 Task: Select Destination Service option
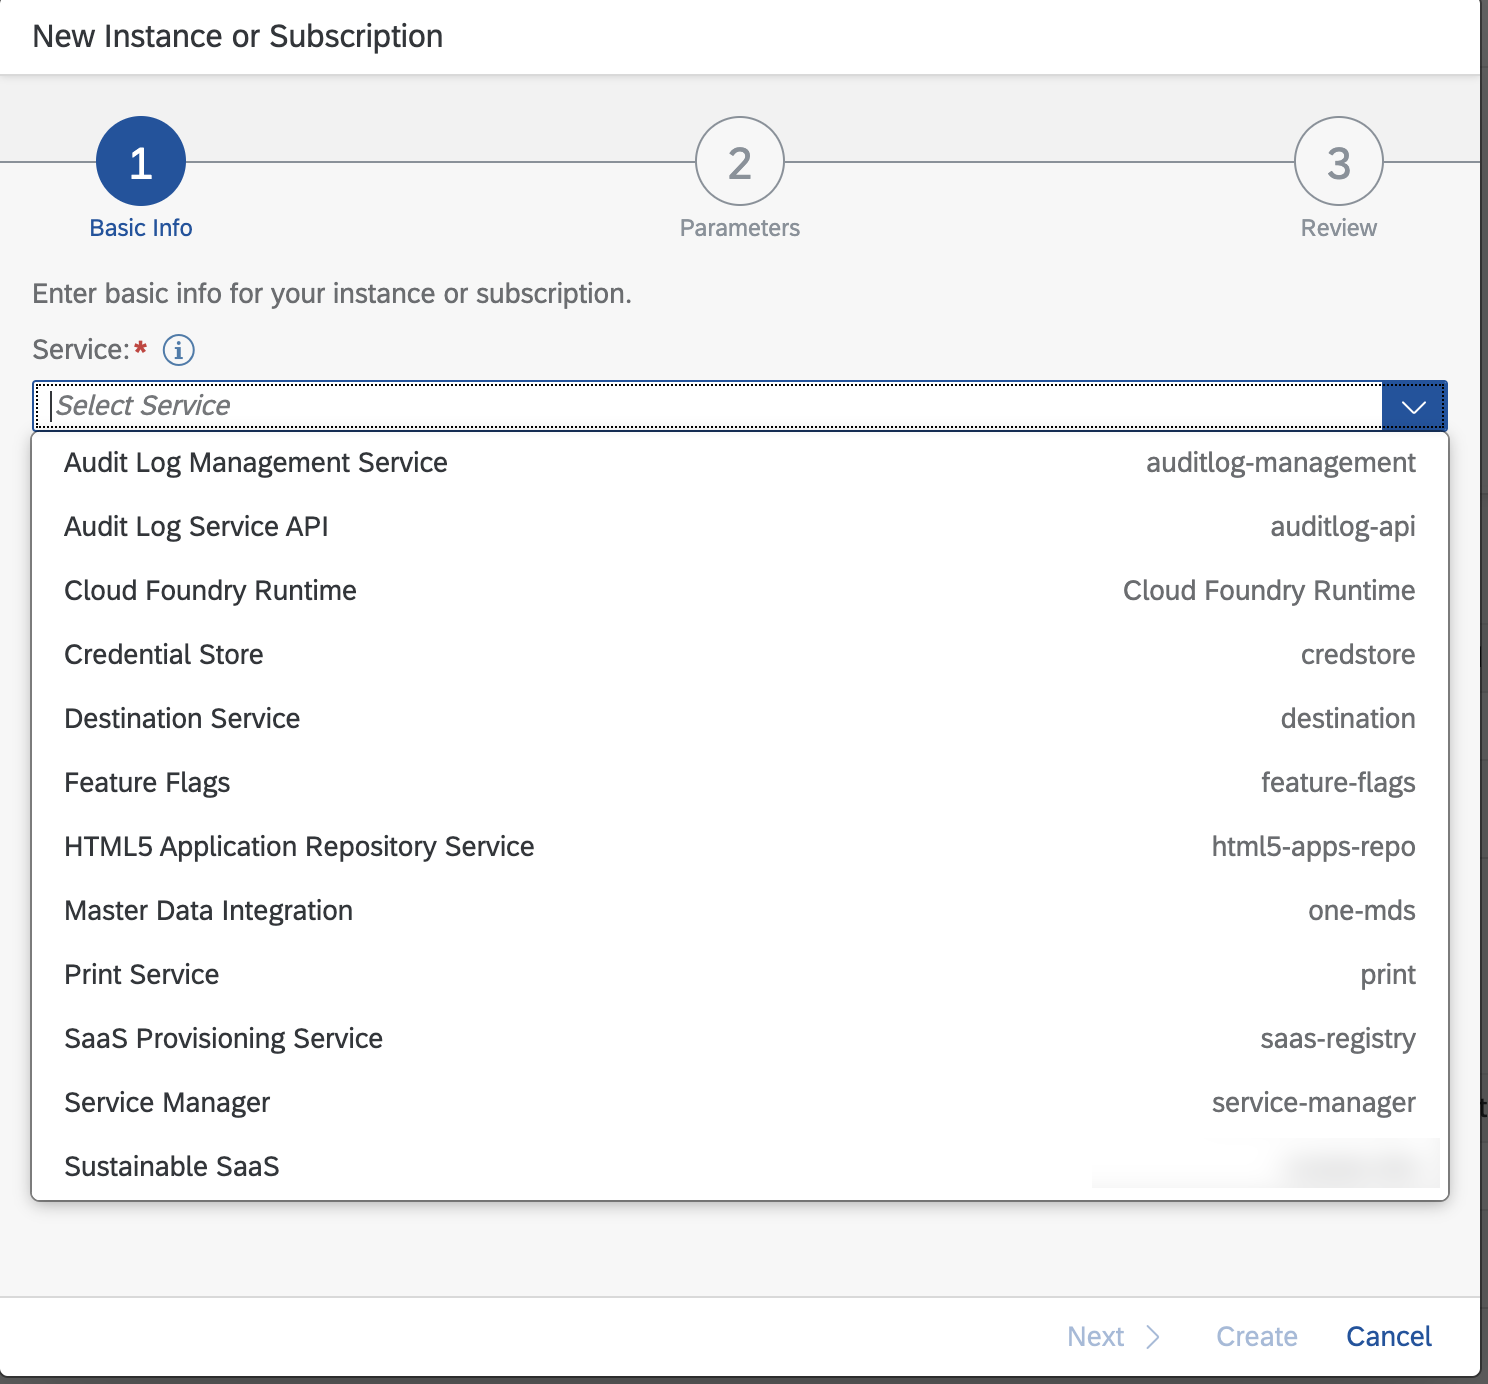[x=740, y=719]
